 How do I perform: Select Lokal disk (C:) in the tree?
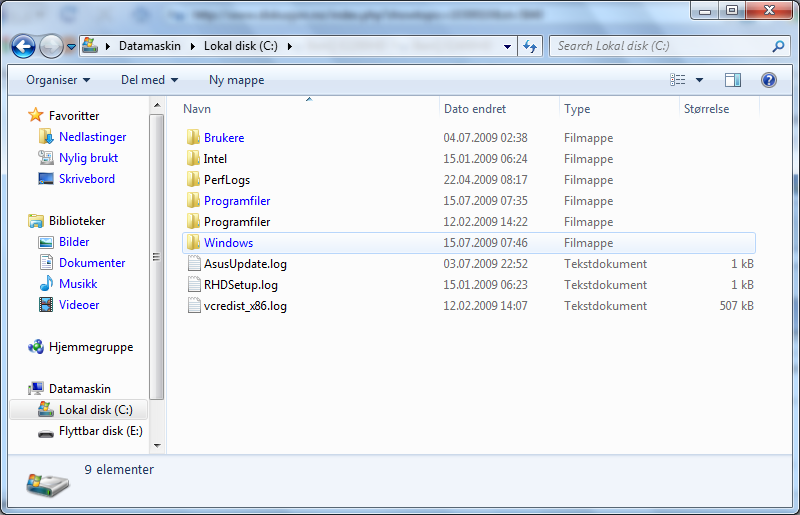tap(95, 409)
